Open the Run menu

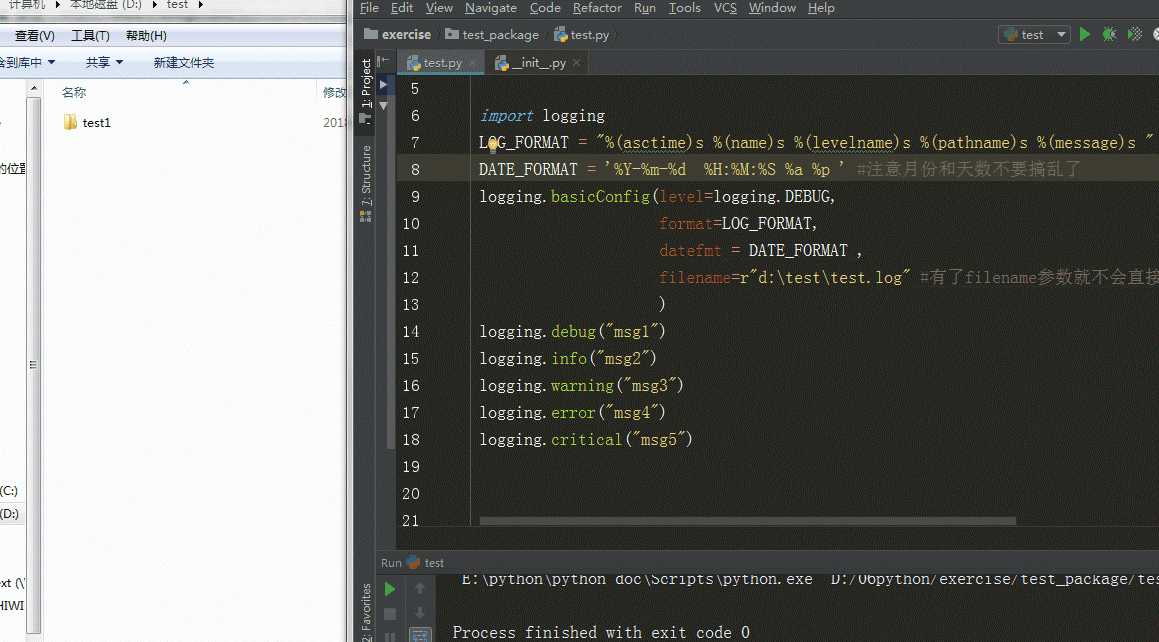tap(645, 8)
